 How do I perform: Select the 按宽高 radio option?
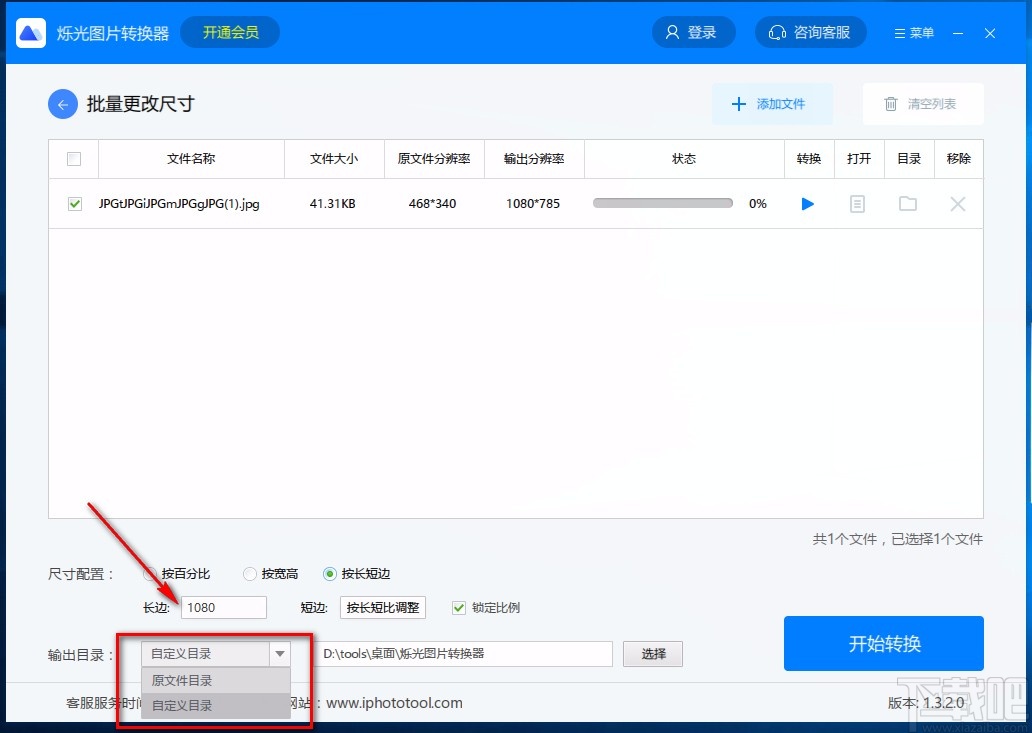pos(249,573)
